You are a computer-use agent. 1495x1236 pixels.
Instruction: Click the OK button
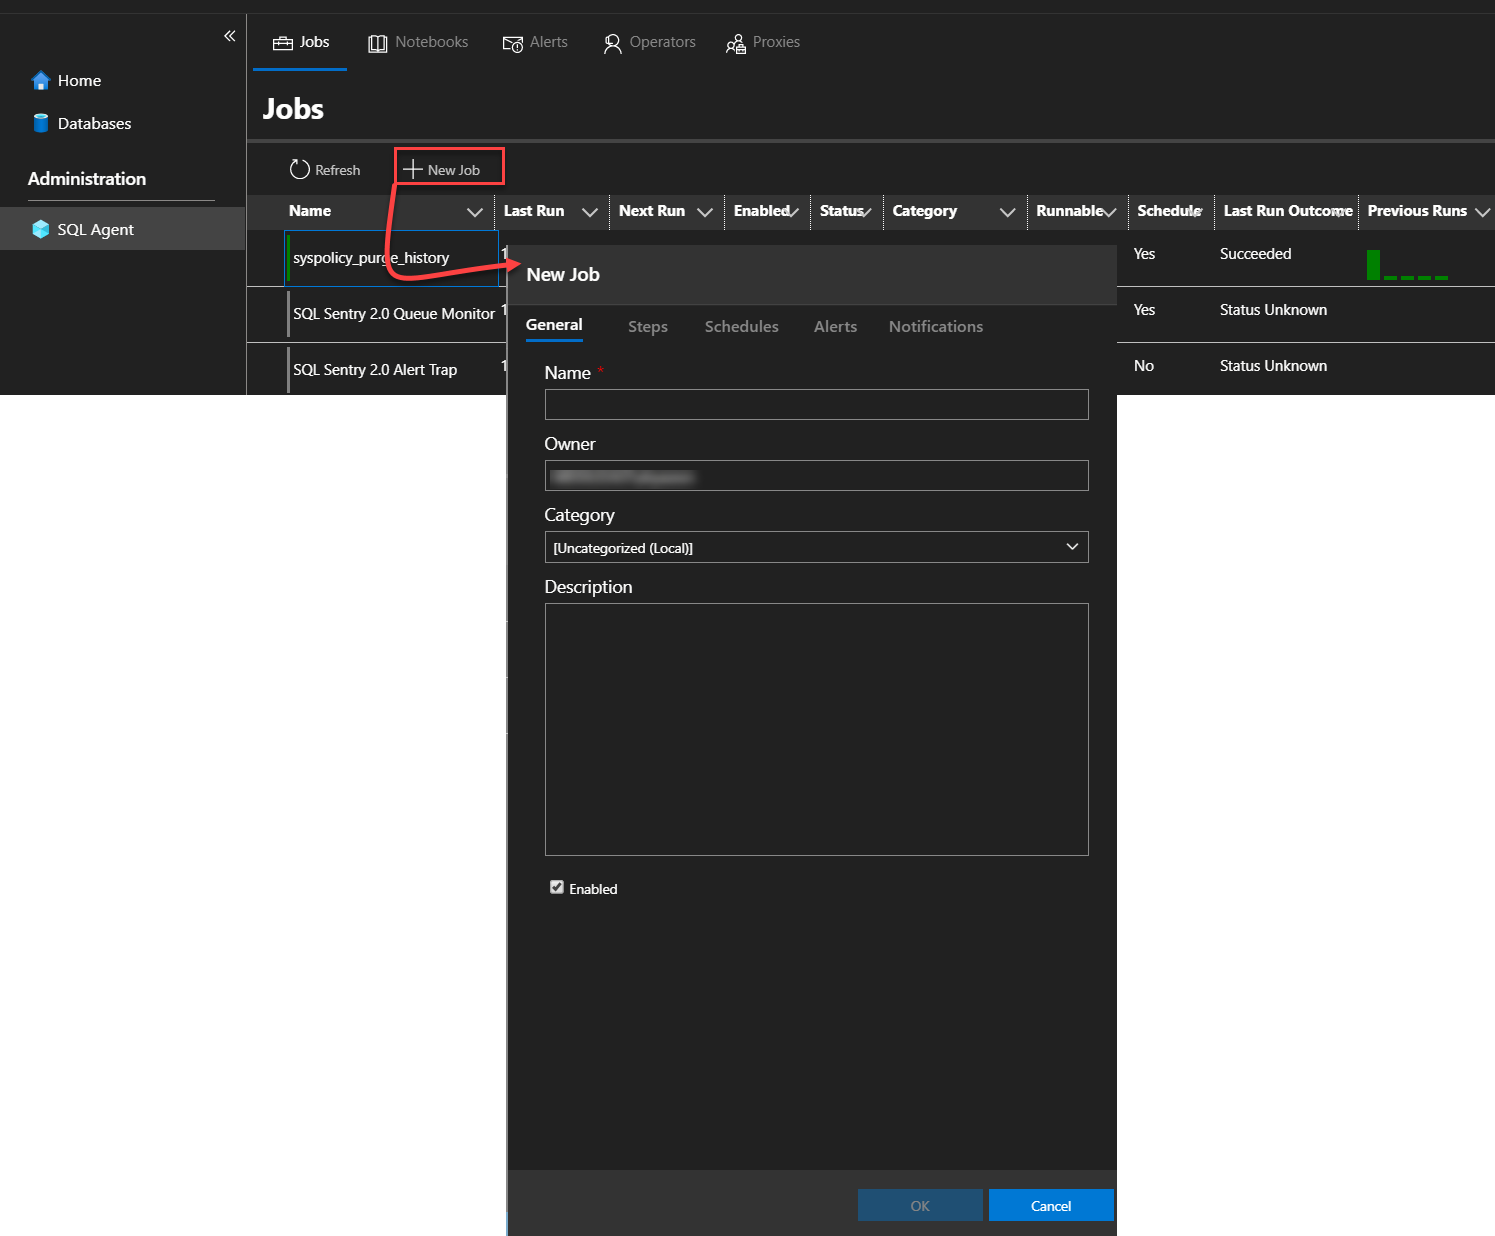[919, 1205]
